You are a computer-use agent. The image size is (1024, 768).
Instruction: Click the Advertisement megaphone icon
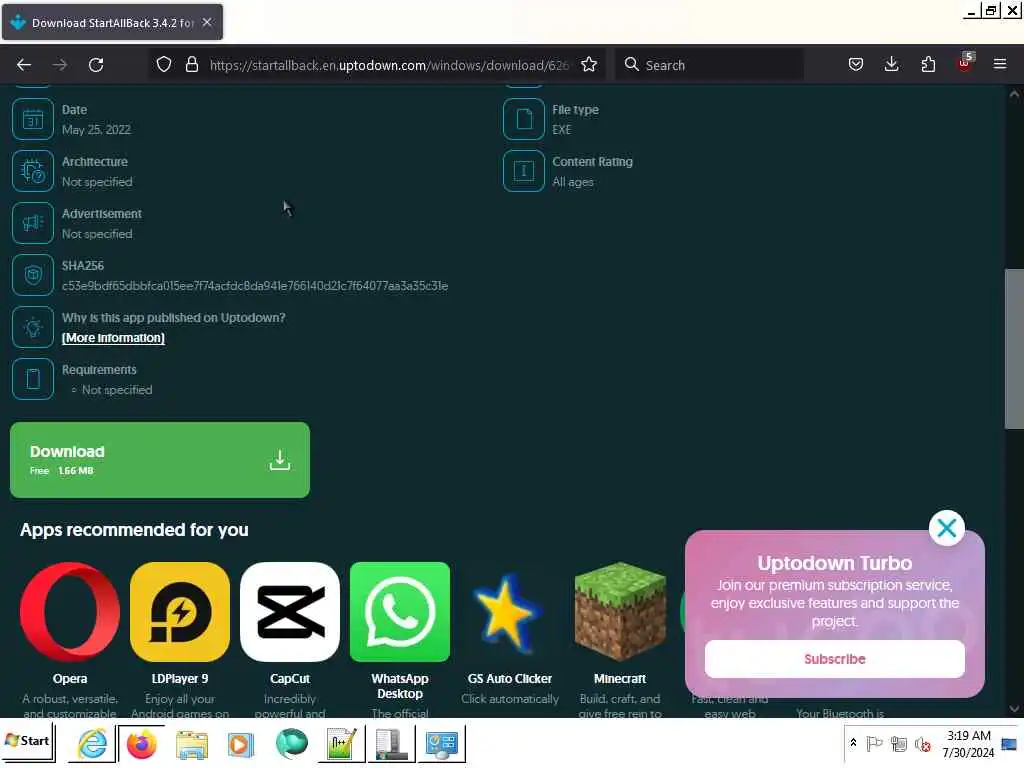click(33, 223)
